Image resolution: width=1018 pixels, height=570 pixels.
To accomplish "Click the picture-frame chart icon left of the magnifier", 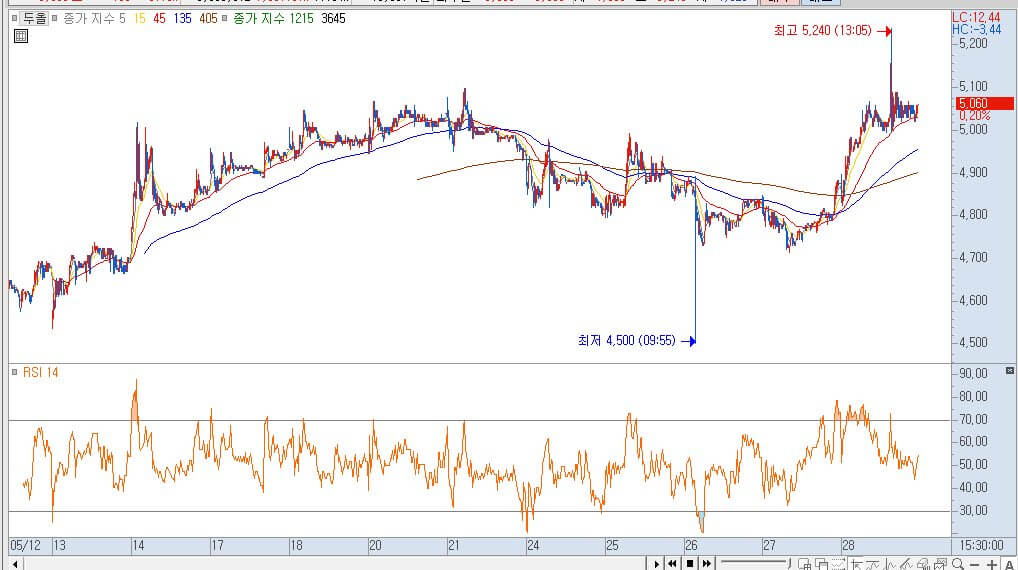I will (x=939, y=564).
